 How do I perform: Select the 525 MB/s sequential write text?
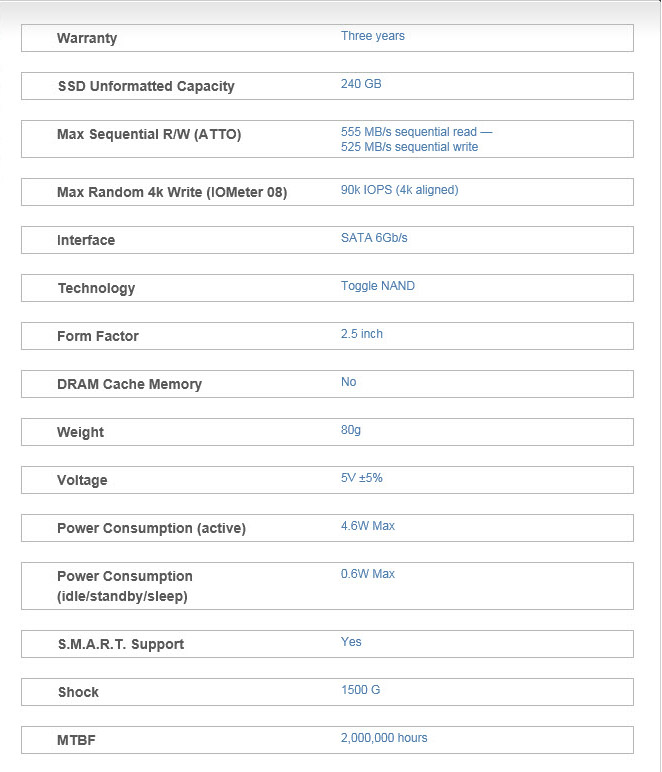[x=409, y=147]
